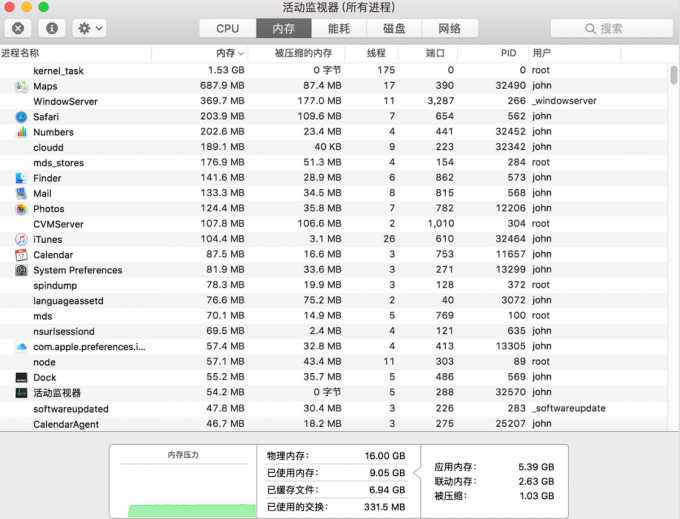Click the 26 thread count for iTunes
This screenshot has width=680, height=519.
pyautogui.click(x=389, y=239)
